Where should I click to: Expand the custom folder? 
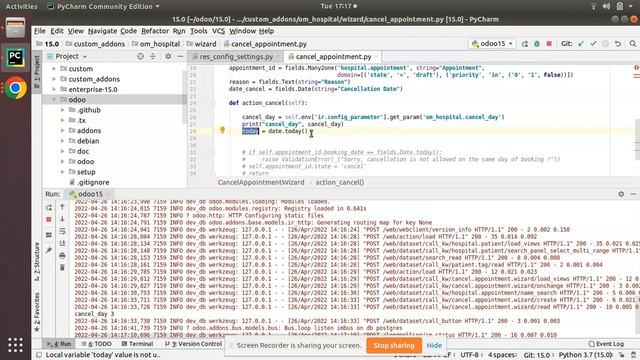(x=54, y=69)
